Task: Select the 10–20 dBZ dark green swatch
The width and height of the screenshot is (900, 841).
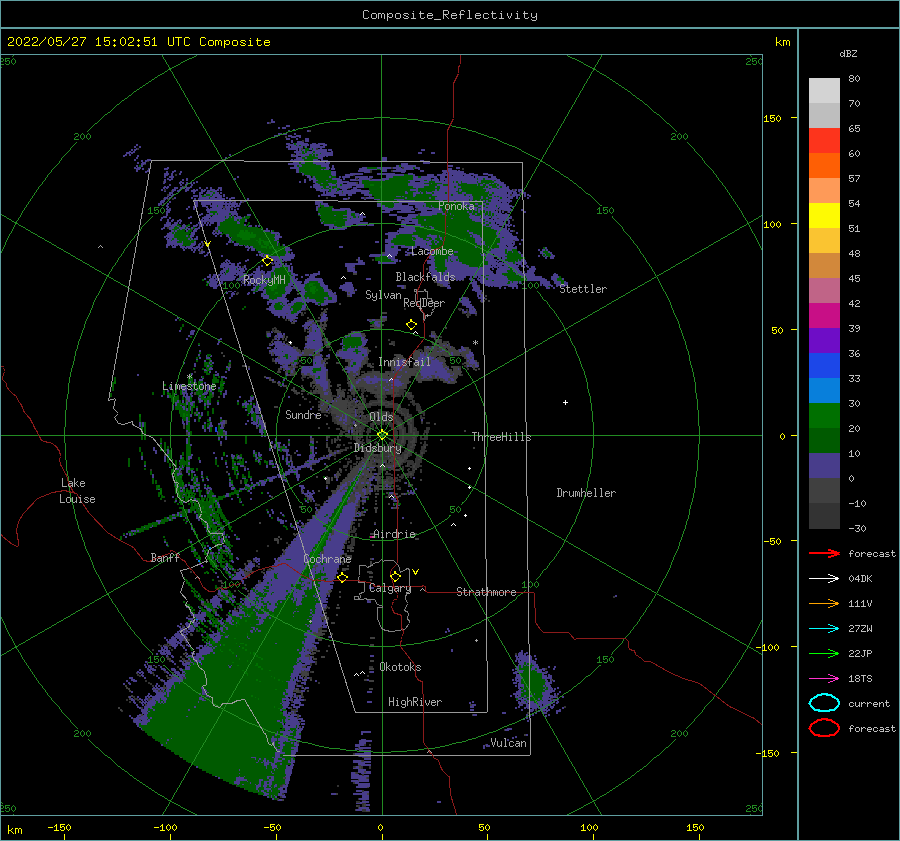Action: click(x=824, y=440)
